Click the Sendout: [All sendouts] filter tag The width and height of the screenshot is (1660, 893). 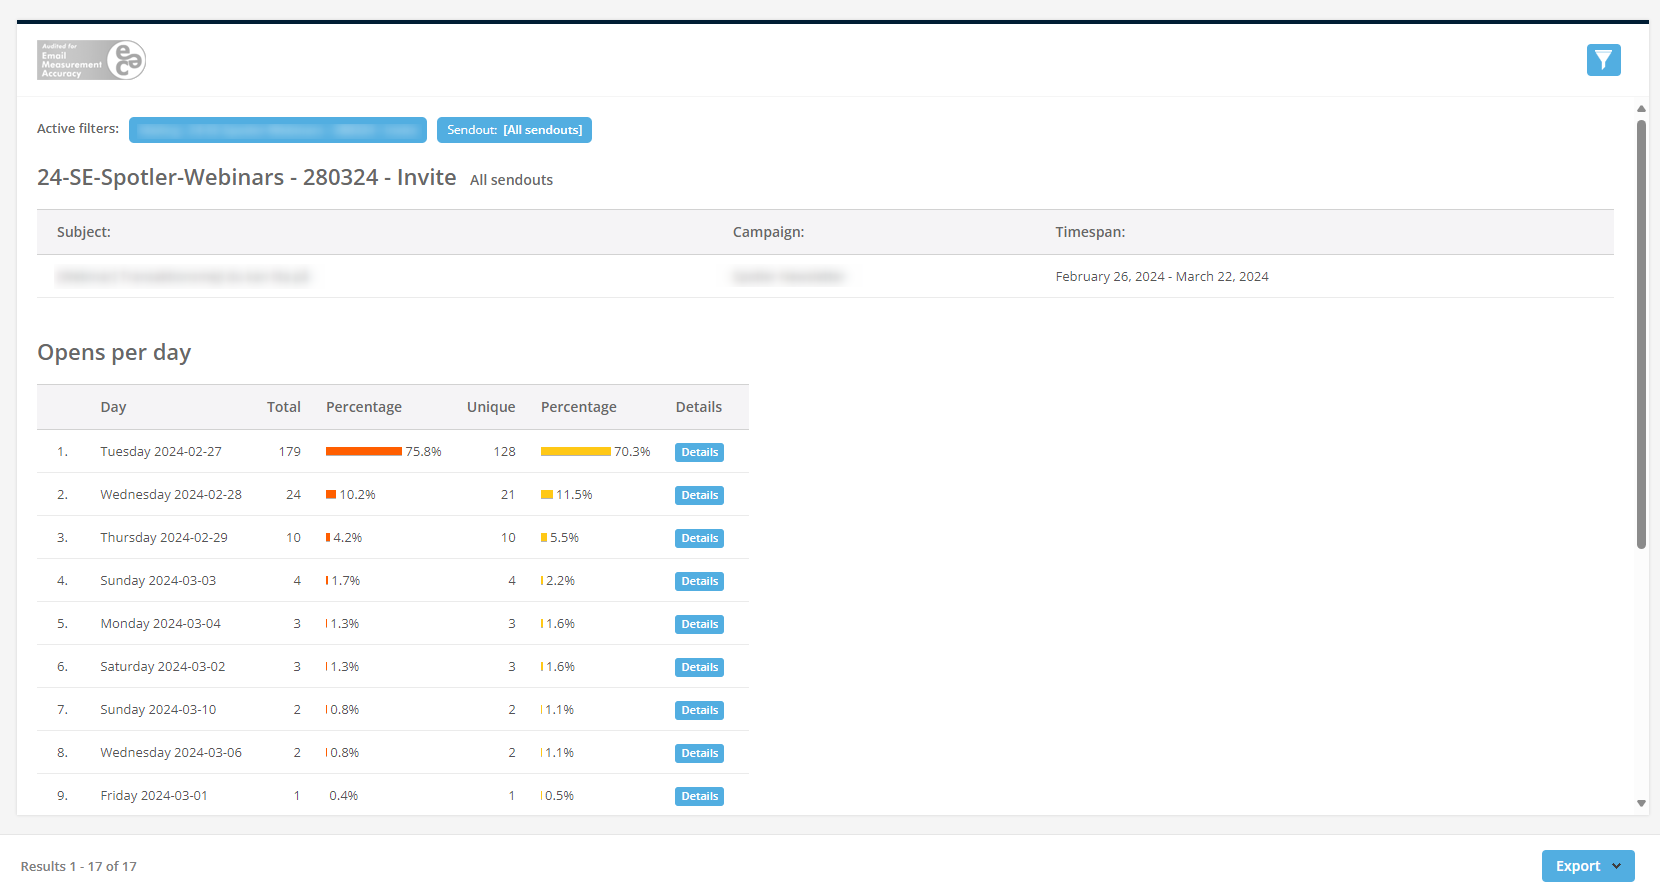[x=514, y=130]
